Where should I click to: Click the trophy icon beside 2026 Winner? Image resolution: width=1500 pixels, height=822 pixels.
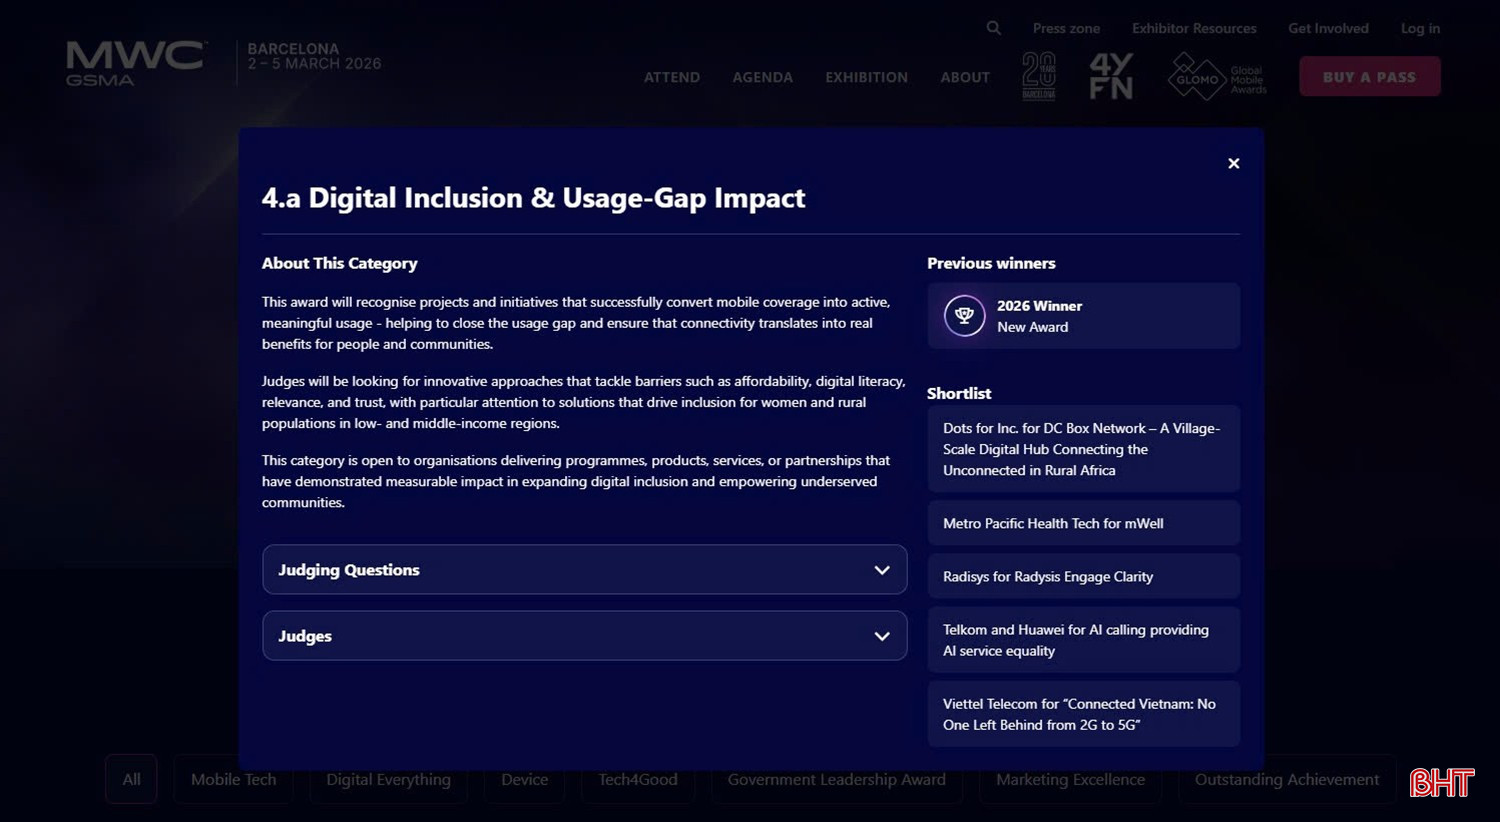click(x=964, y=316)
